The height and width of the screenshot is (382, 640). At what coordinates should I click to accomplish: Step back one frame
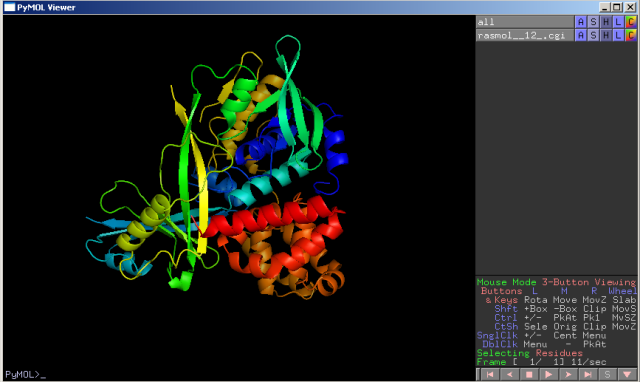(x=510, y=374)
